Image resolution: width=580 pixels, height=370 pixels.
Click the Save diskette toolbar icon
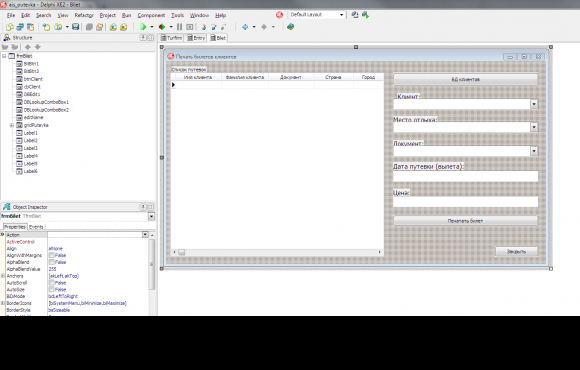[75, 27]
